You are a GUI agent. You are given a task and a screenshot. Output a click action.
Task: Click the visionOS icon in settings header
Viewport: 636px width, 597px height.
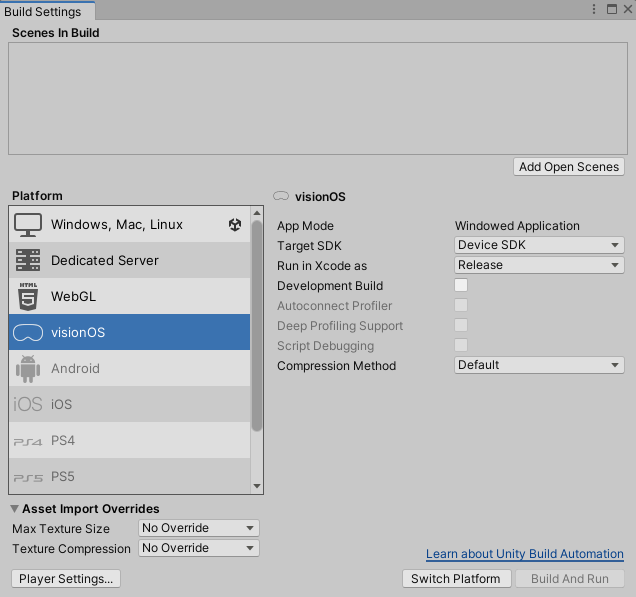pyautogui.click(x=281, y=196)
